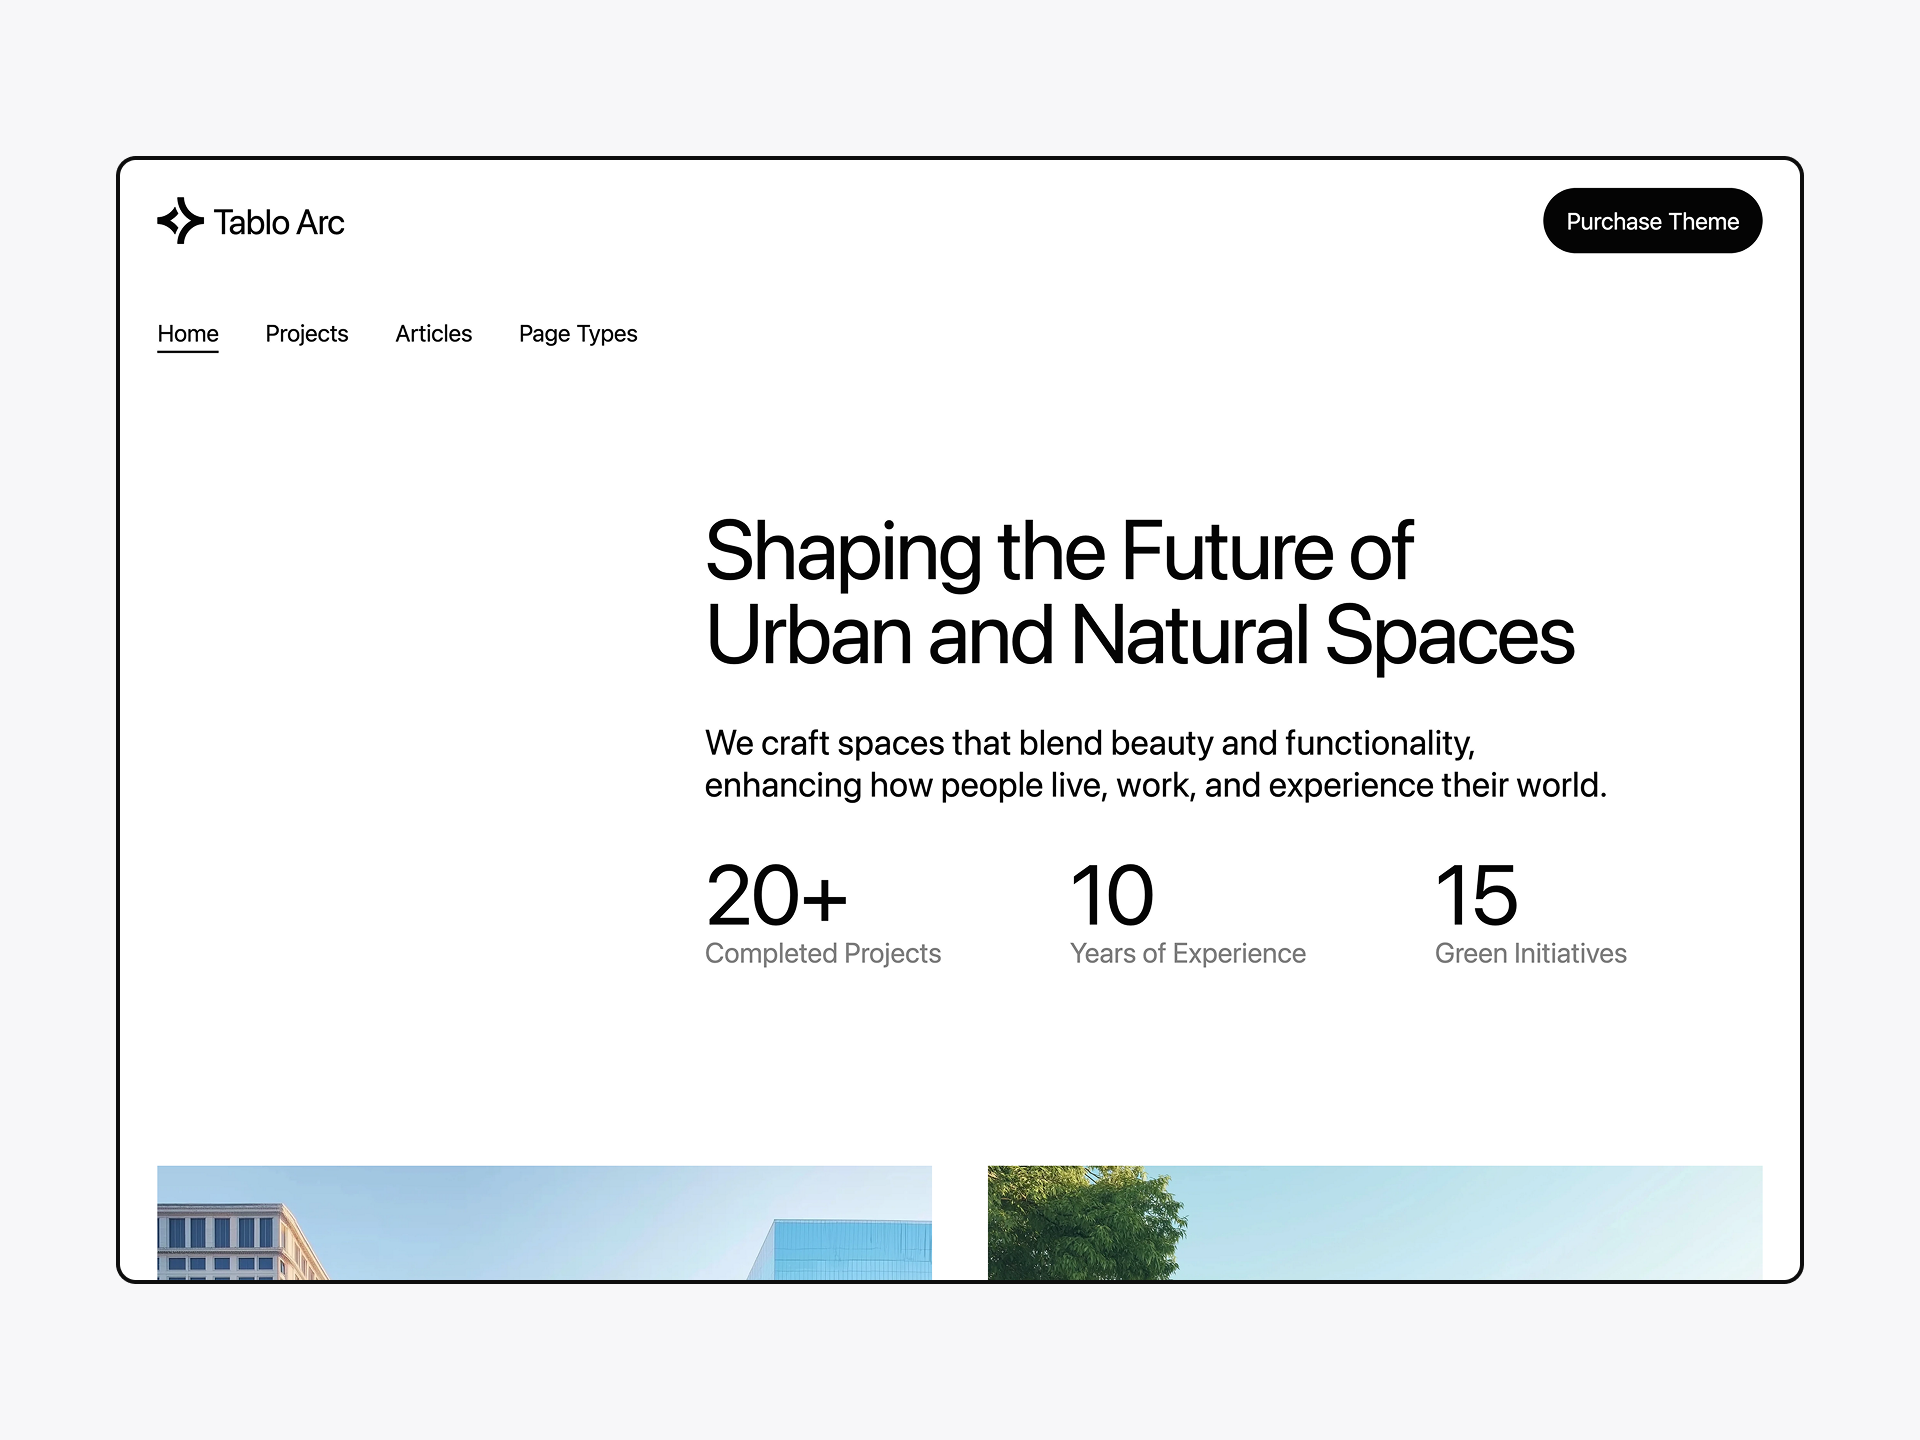Open the Articles nav link

(433, 334)
